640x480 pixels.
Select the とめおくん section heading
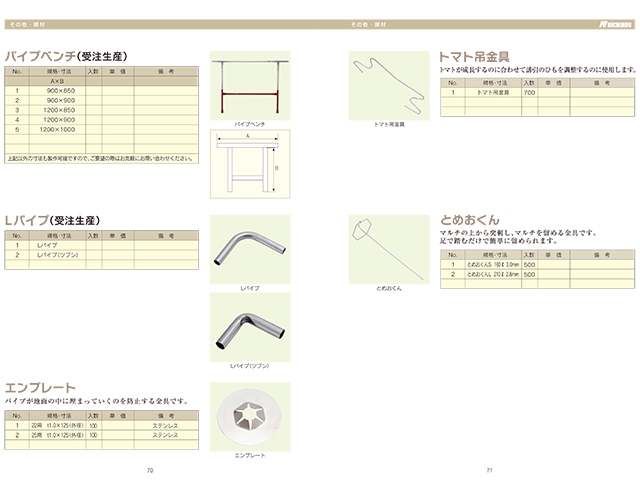[x=469, y=220]
